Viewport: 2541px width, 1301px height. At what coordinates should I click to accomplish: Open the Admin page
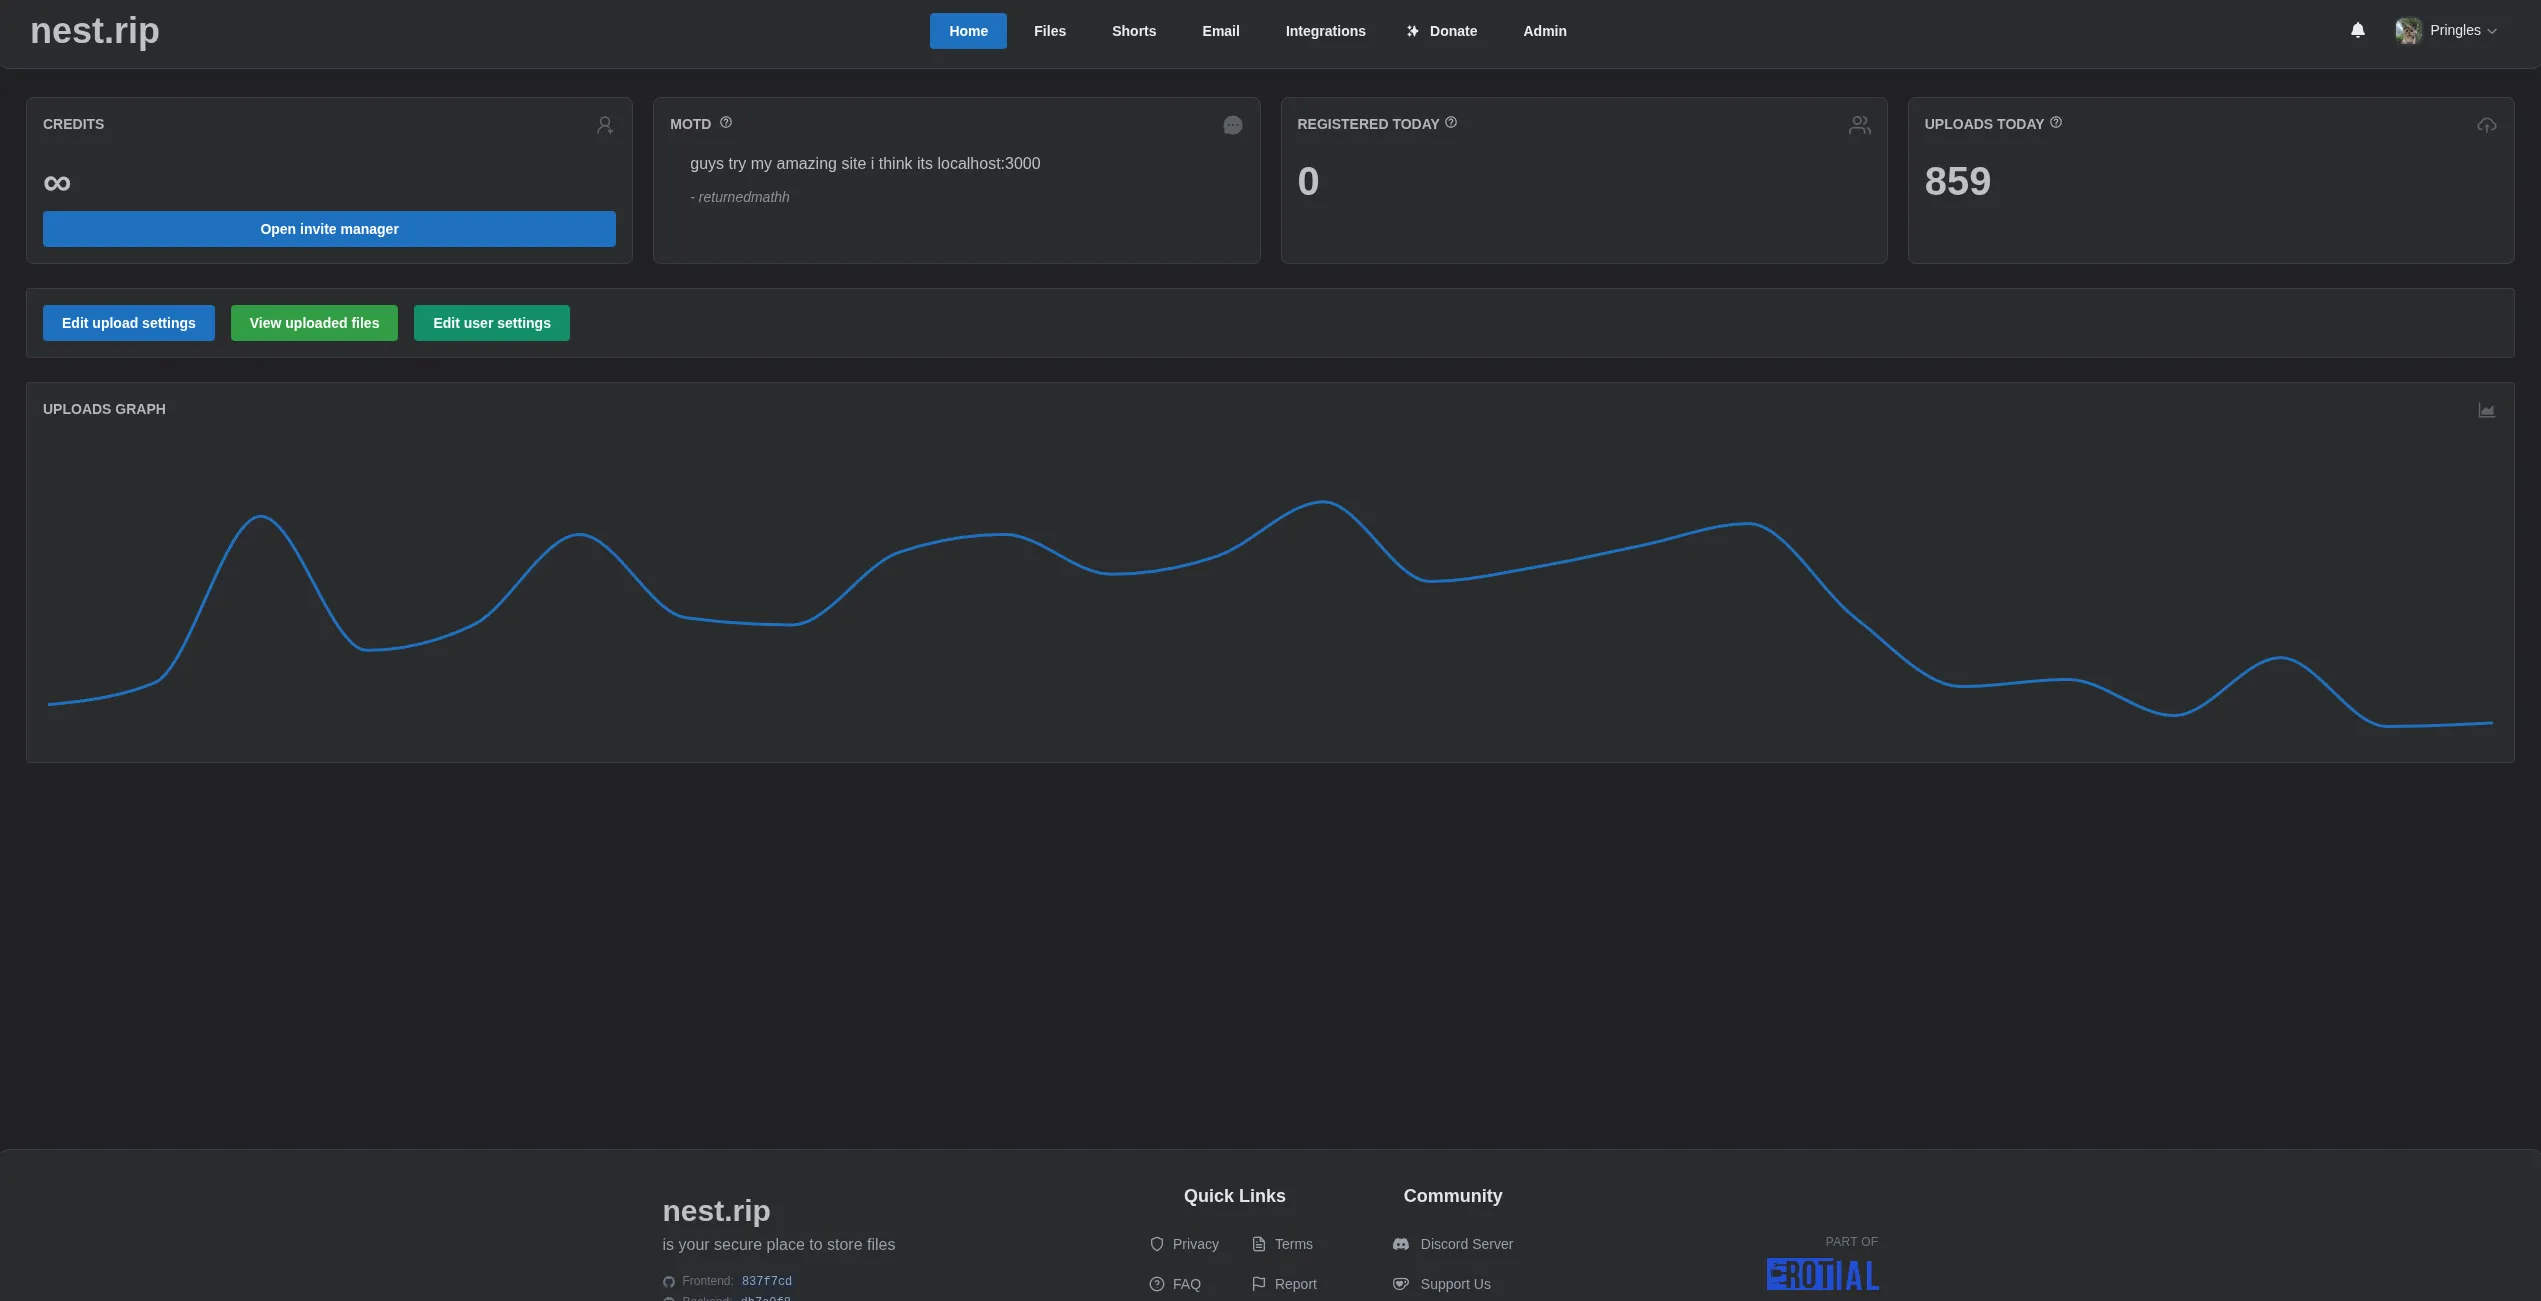coord(1545,31)
